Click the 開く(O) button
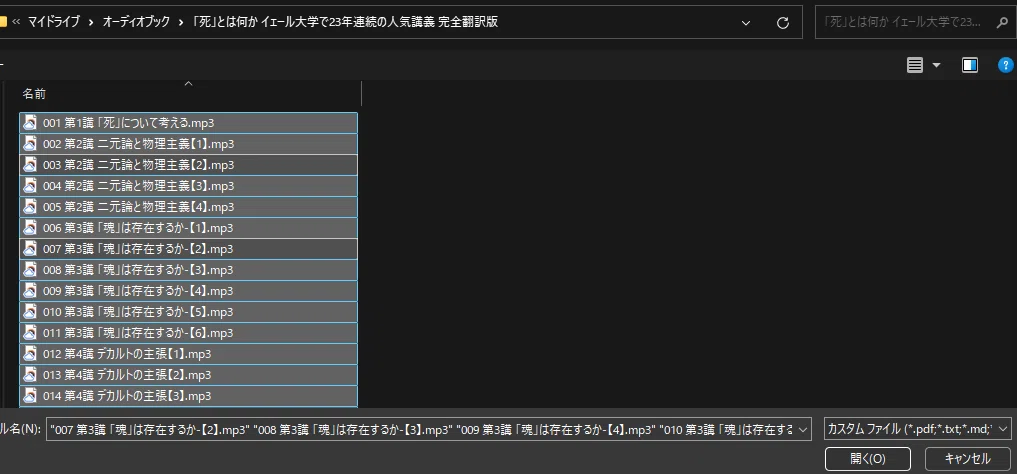The image size is (1017, 474). 868,459
